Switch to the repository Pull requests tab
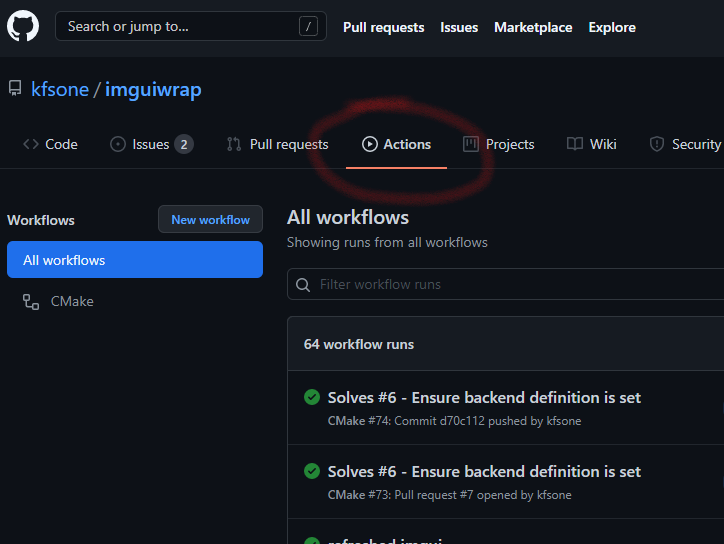Viewport: 724px width, 544px height. 278,144
